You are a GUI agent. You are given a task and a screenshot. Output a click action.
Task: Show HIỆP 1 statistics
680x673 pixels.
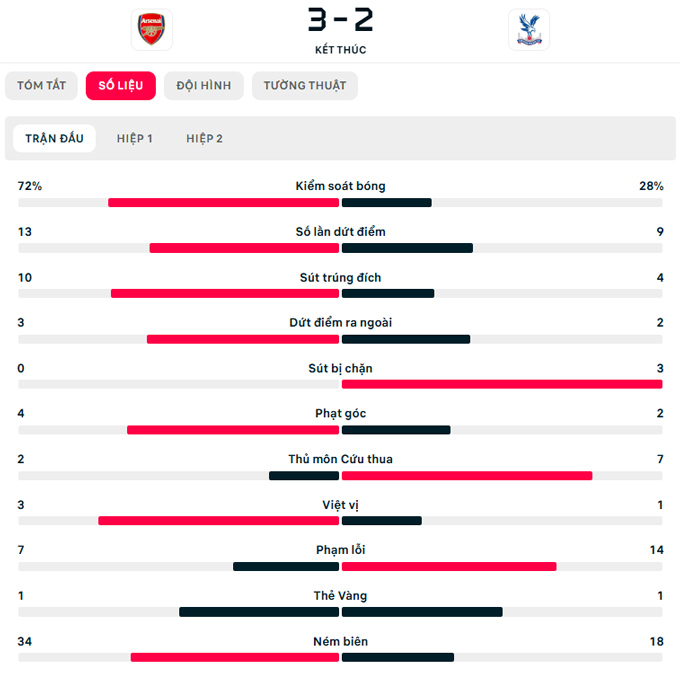(x=134, y=138)
